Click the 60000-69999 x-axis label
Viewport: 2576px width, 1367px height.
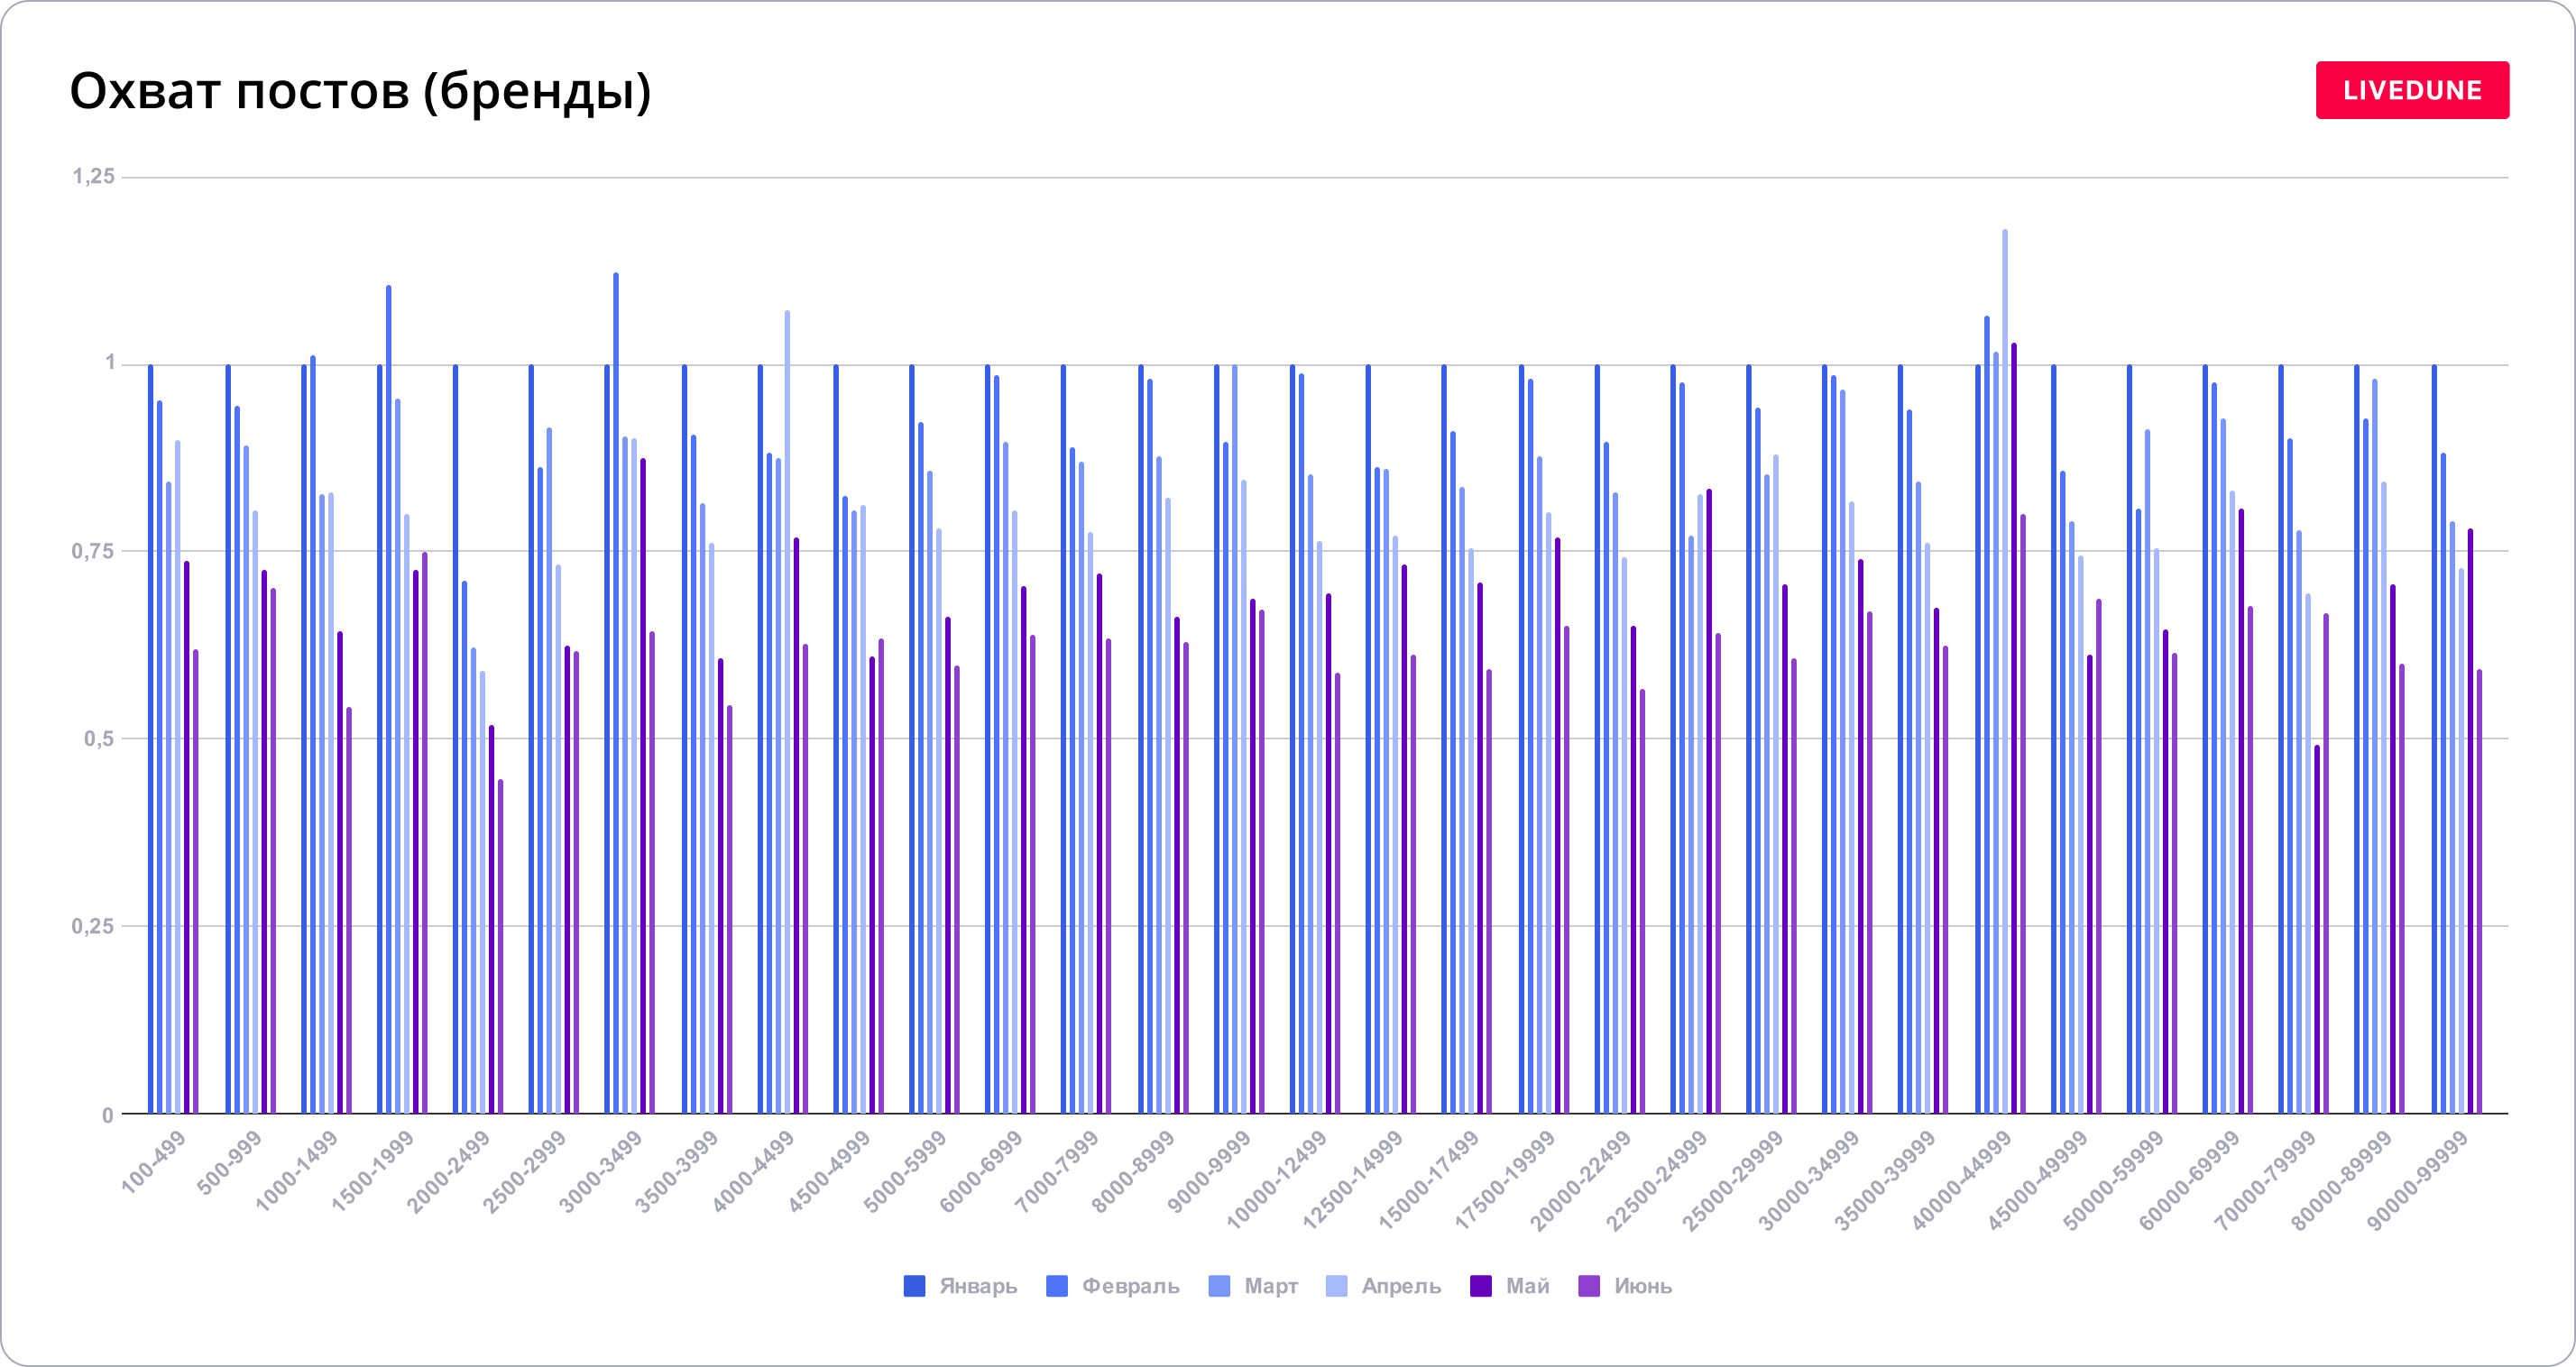point(2189,1180)
